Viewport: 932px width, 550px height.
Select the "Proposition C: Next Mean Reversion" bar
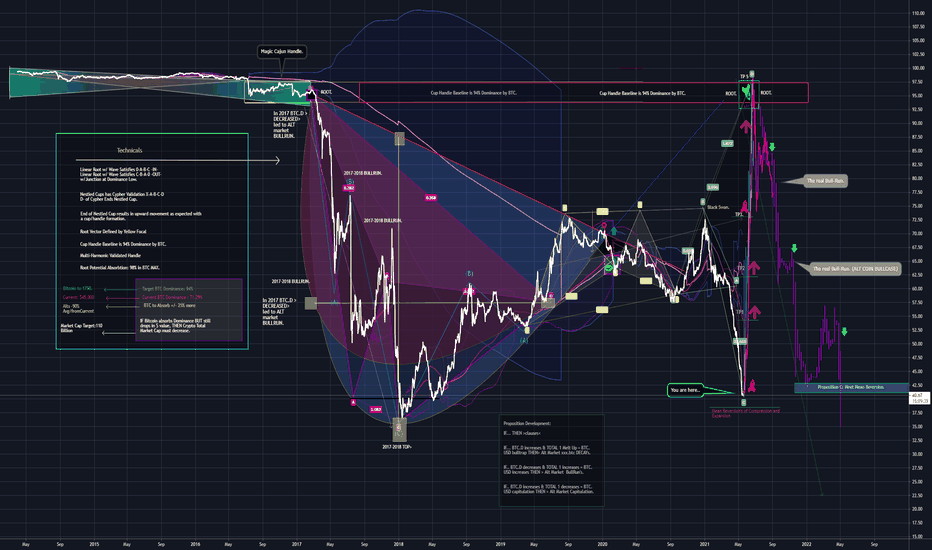[851, 387]
